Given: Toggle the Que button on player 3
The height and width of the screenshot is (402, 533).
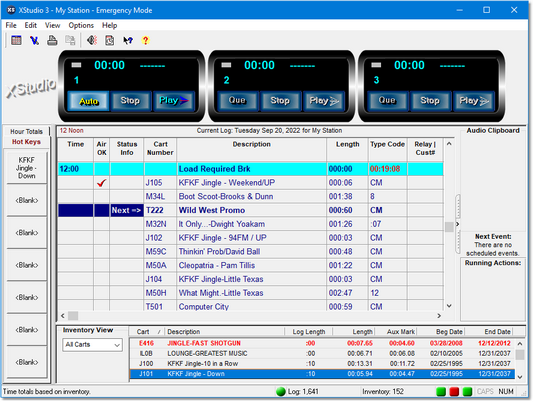Looking at the screenshot, I should pyautogui.click(x=387, y=101).
